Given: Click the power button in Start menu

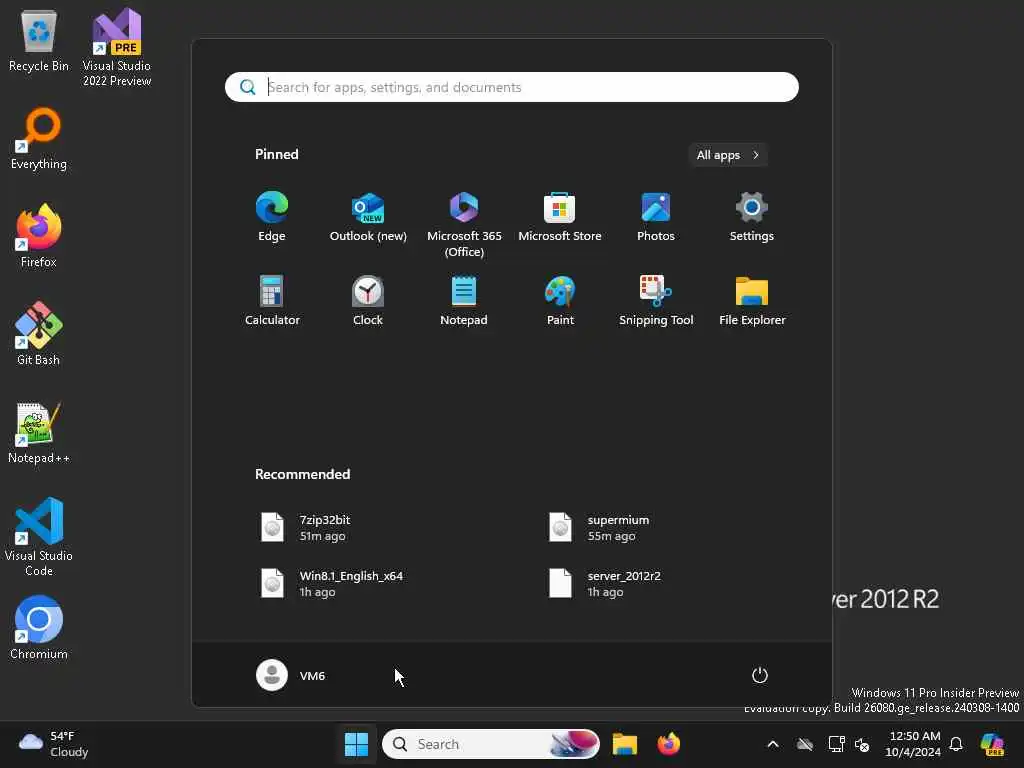Looking at the screenshot, I should pyautogui.click(x=760, y=675).
